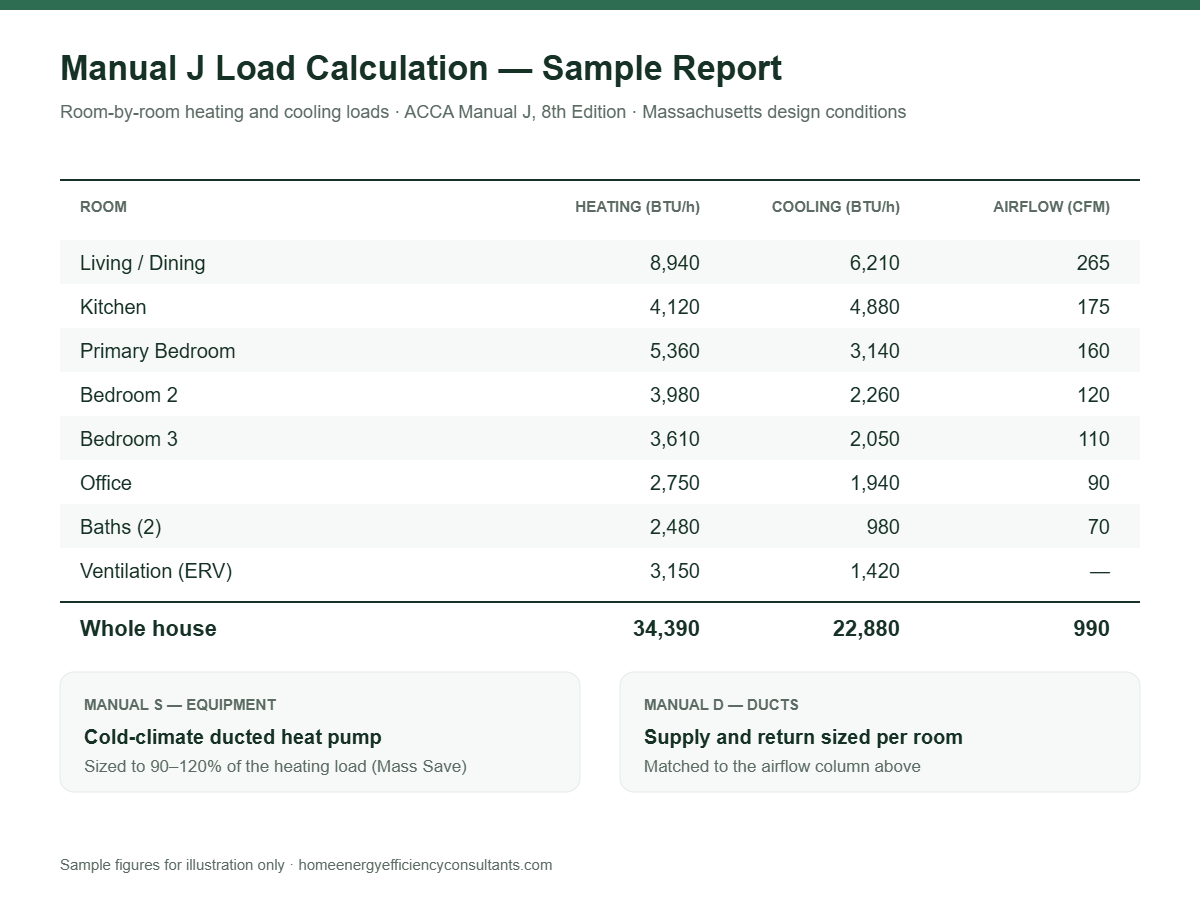Click Living / Dining heating value 8,940
The image size is (1200, 900).
click(675, 263)
